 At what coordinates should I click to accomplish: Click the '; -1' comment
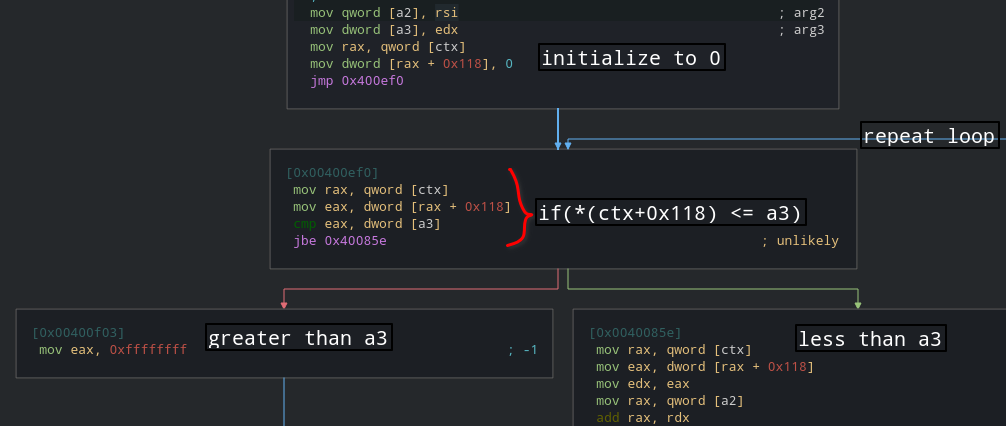pyautogui.click(x=522, y=349)
